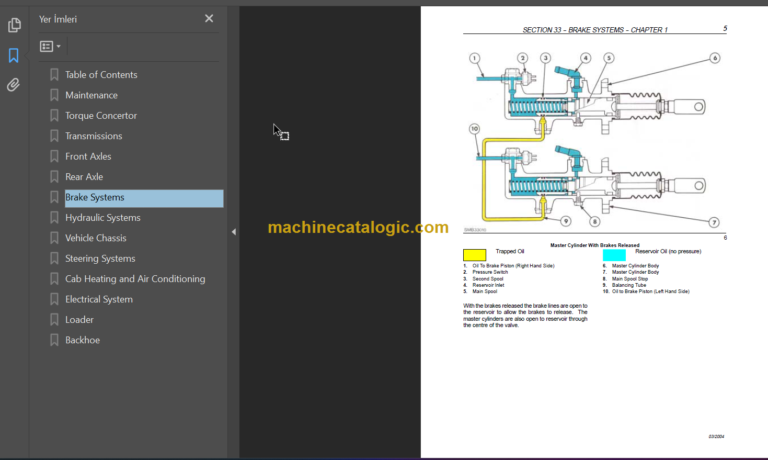The height and width of the screenshot is (460, 768).
Task: Click the bookmark icon beside Vehicle Chassis
Action: point(54,238)
